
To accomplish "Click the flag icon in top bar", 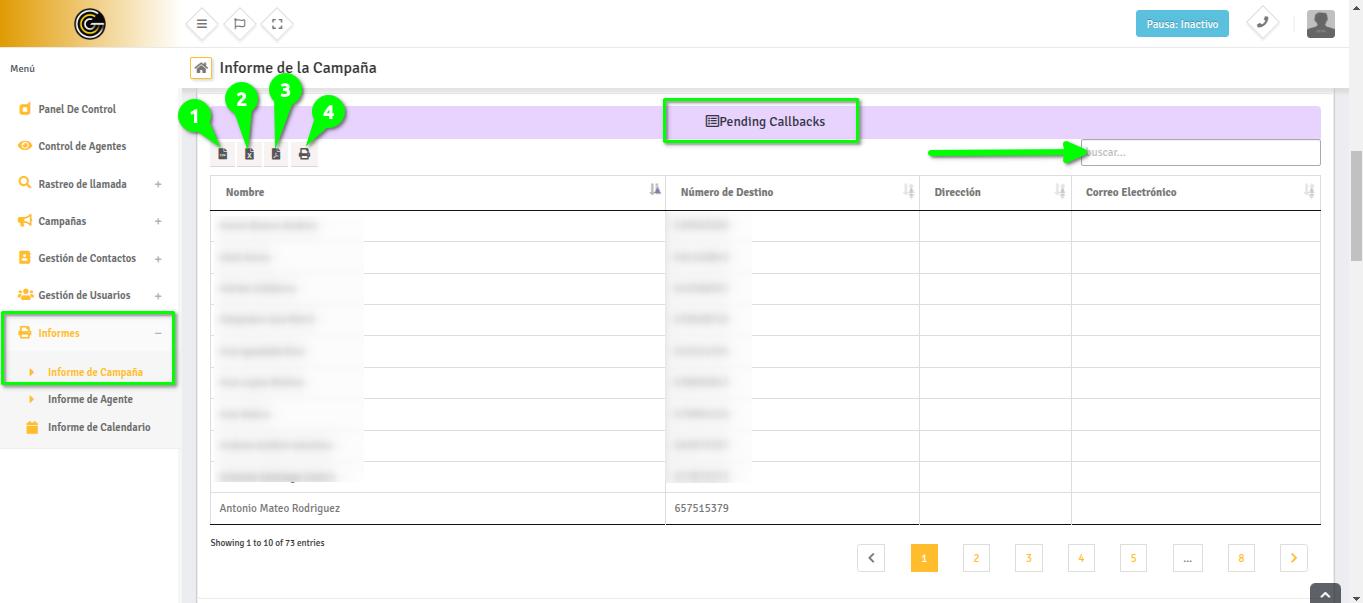I will point(240,24).
